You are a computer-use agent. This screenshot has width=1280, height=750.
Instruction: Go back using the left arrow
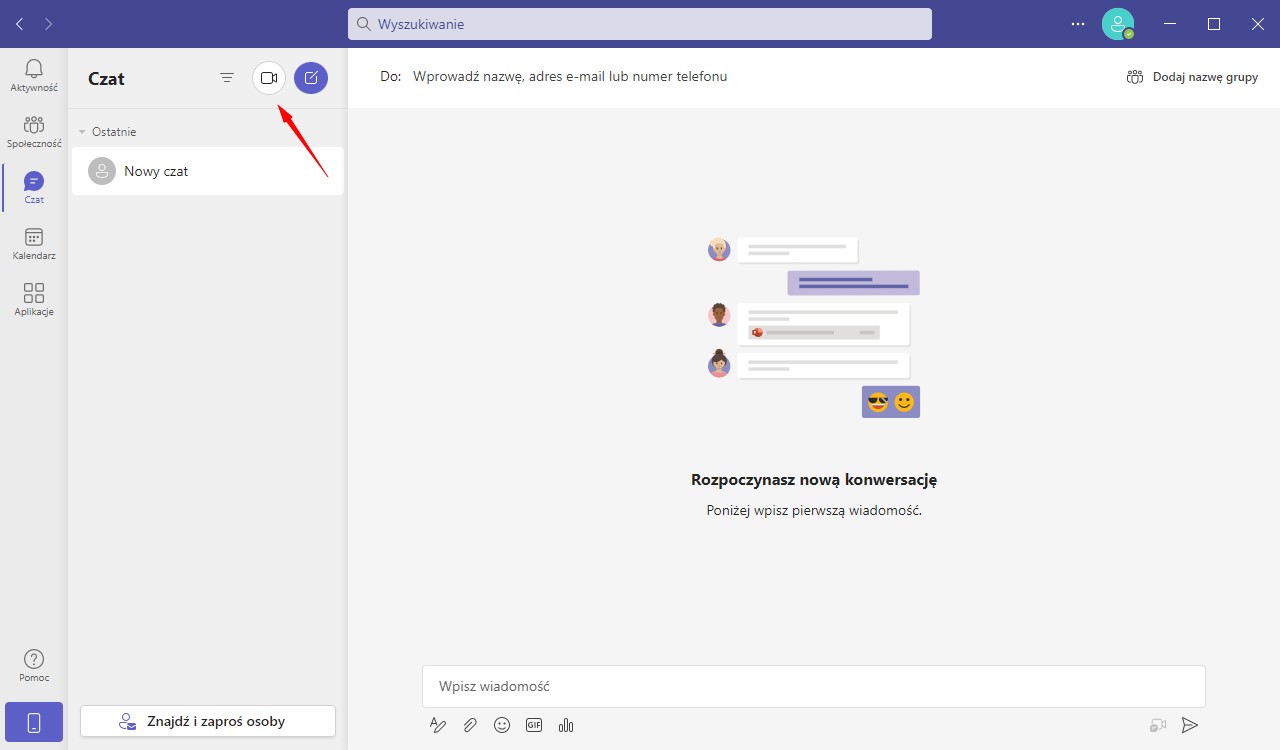20,23
